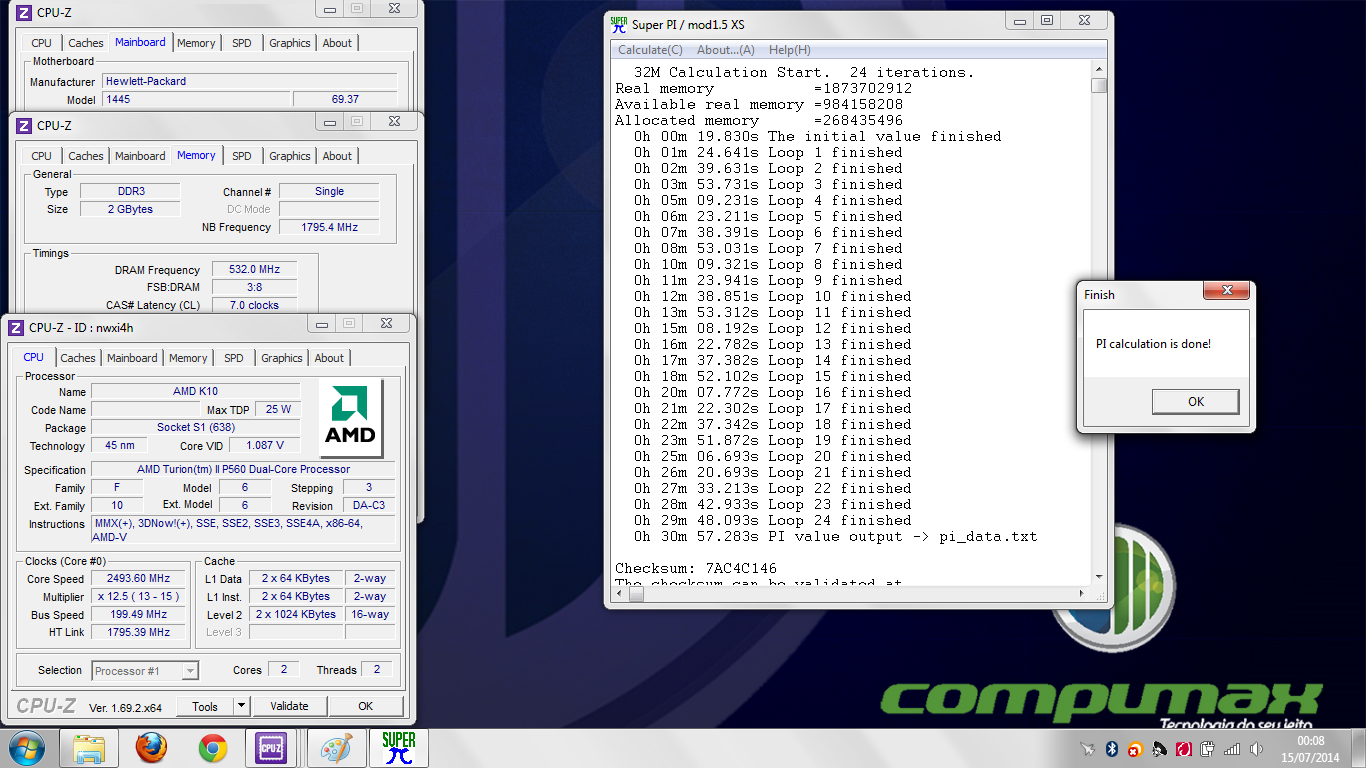Close the Finish dialog with red X
Image resolution: width=1366 pixels, height=768 pixels.
click(x=1225, y=292)
